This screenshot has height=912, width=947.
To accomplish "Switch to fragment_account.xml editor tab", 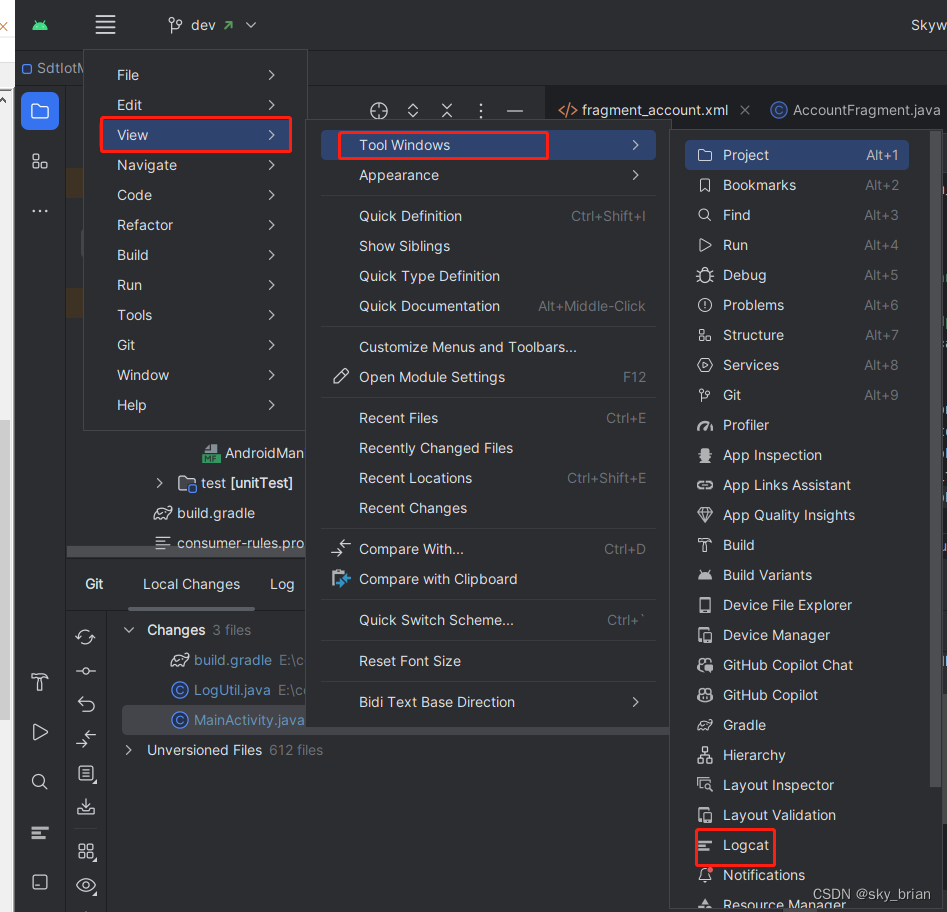I will (644, 110).
